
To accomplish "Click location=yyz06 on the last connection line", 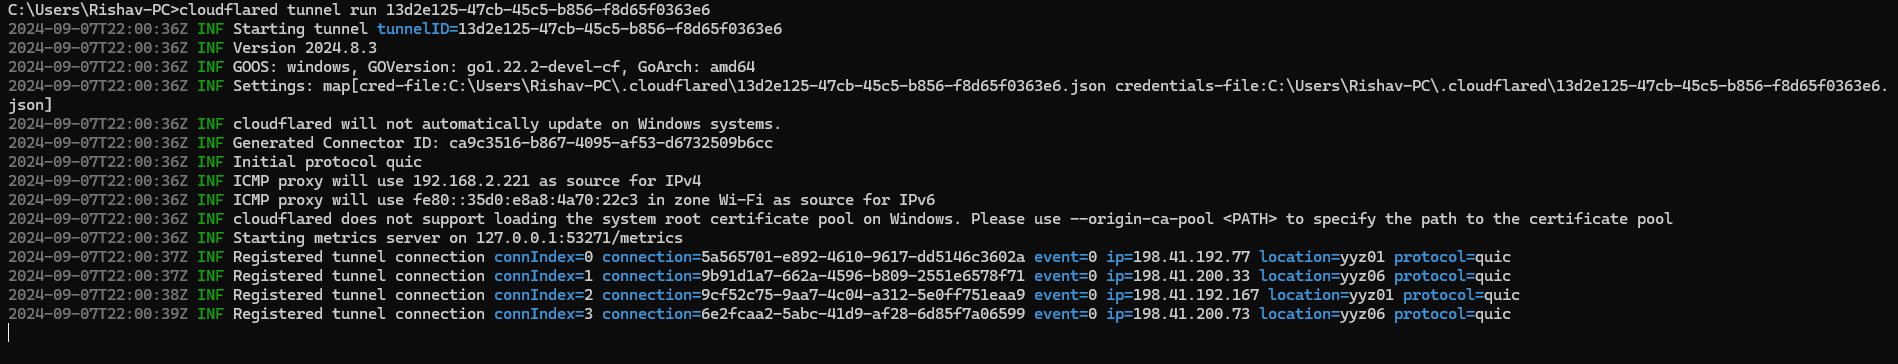I will click(1322, 314).
